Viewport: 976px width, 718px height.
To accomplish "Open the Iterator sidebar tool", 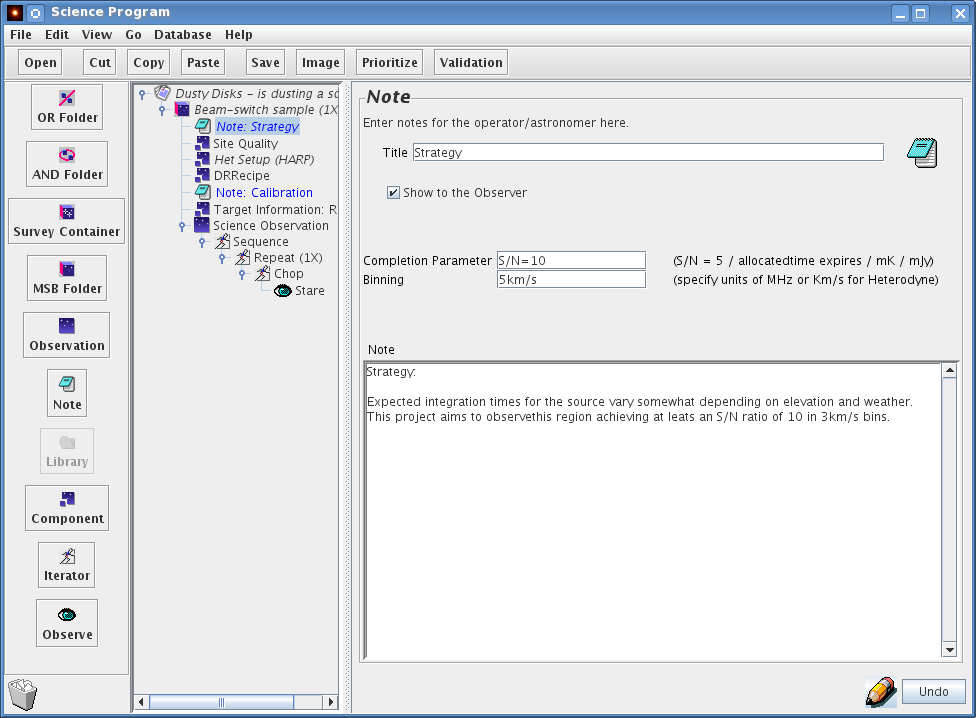I will [x=67, y=566].
